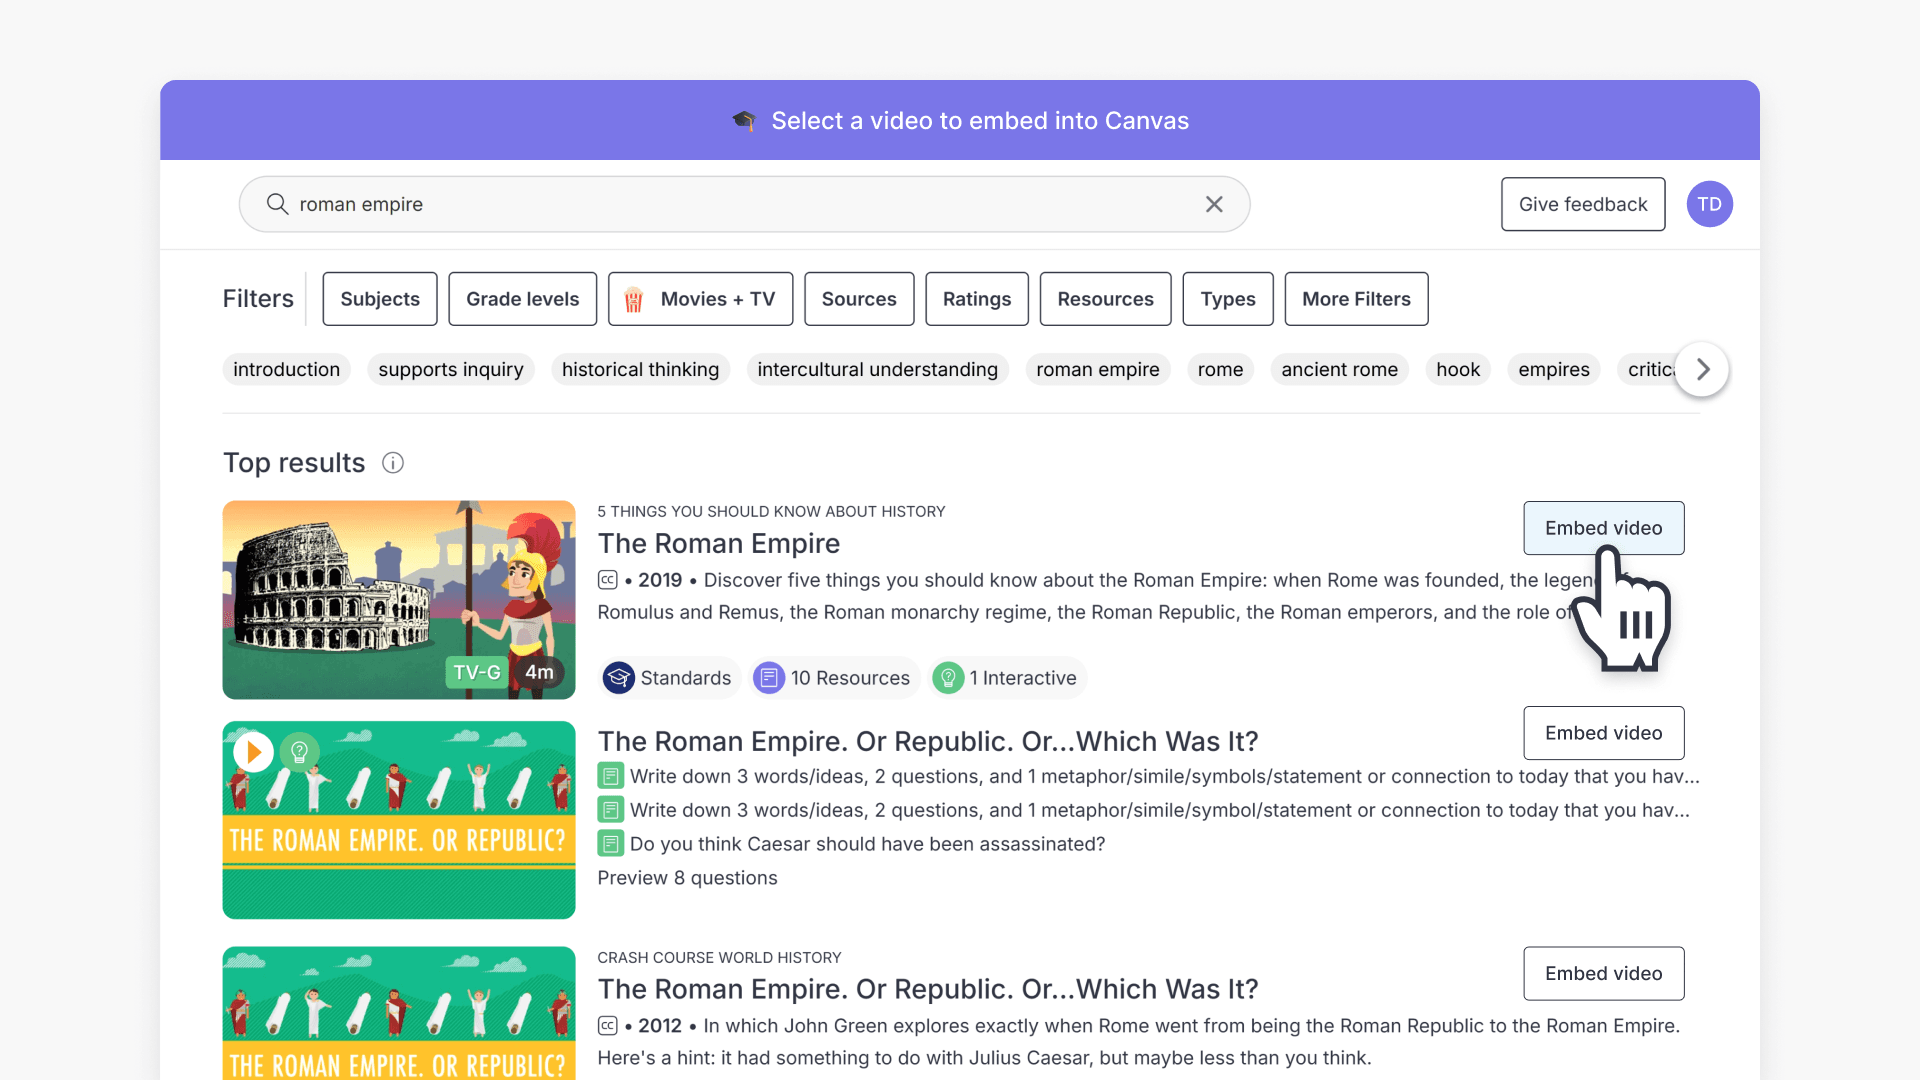Open the Subjects filter dropdown
The image size is (1920, 1080).
(379, 299)
